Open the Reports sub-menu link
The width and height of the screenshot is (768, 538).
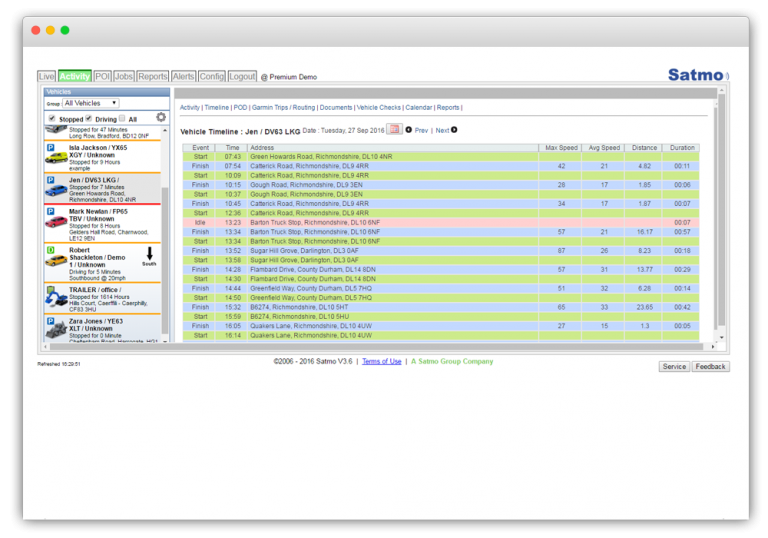pyautogui.click(x=448, y=107)
